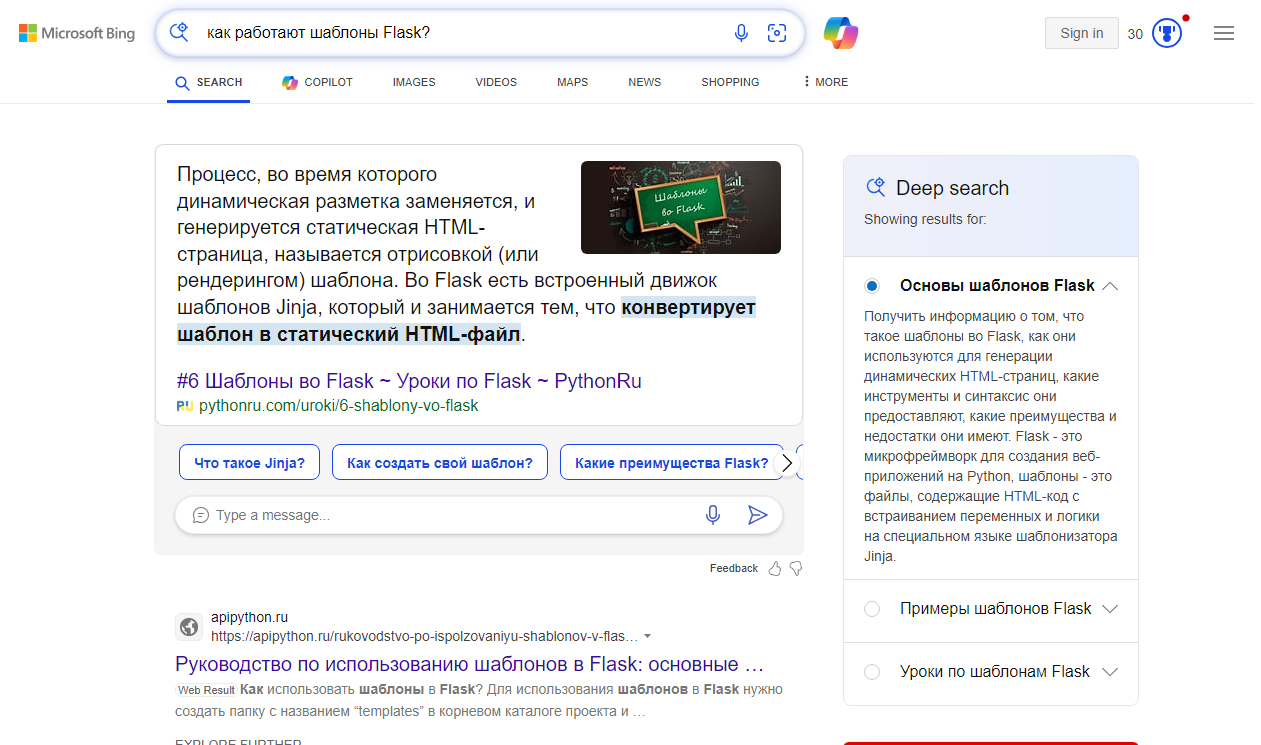This screenshot has height=745, width=1261.
Task: Expand the Уроки по шаблонам Flask chevron
Action: tap(1109, 672)
